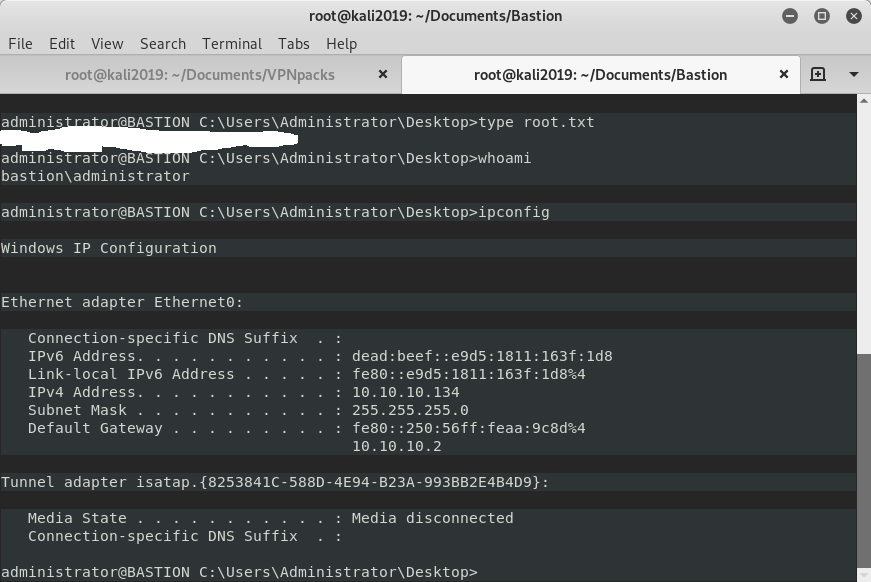Open the Terminal menu

232,44
